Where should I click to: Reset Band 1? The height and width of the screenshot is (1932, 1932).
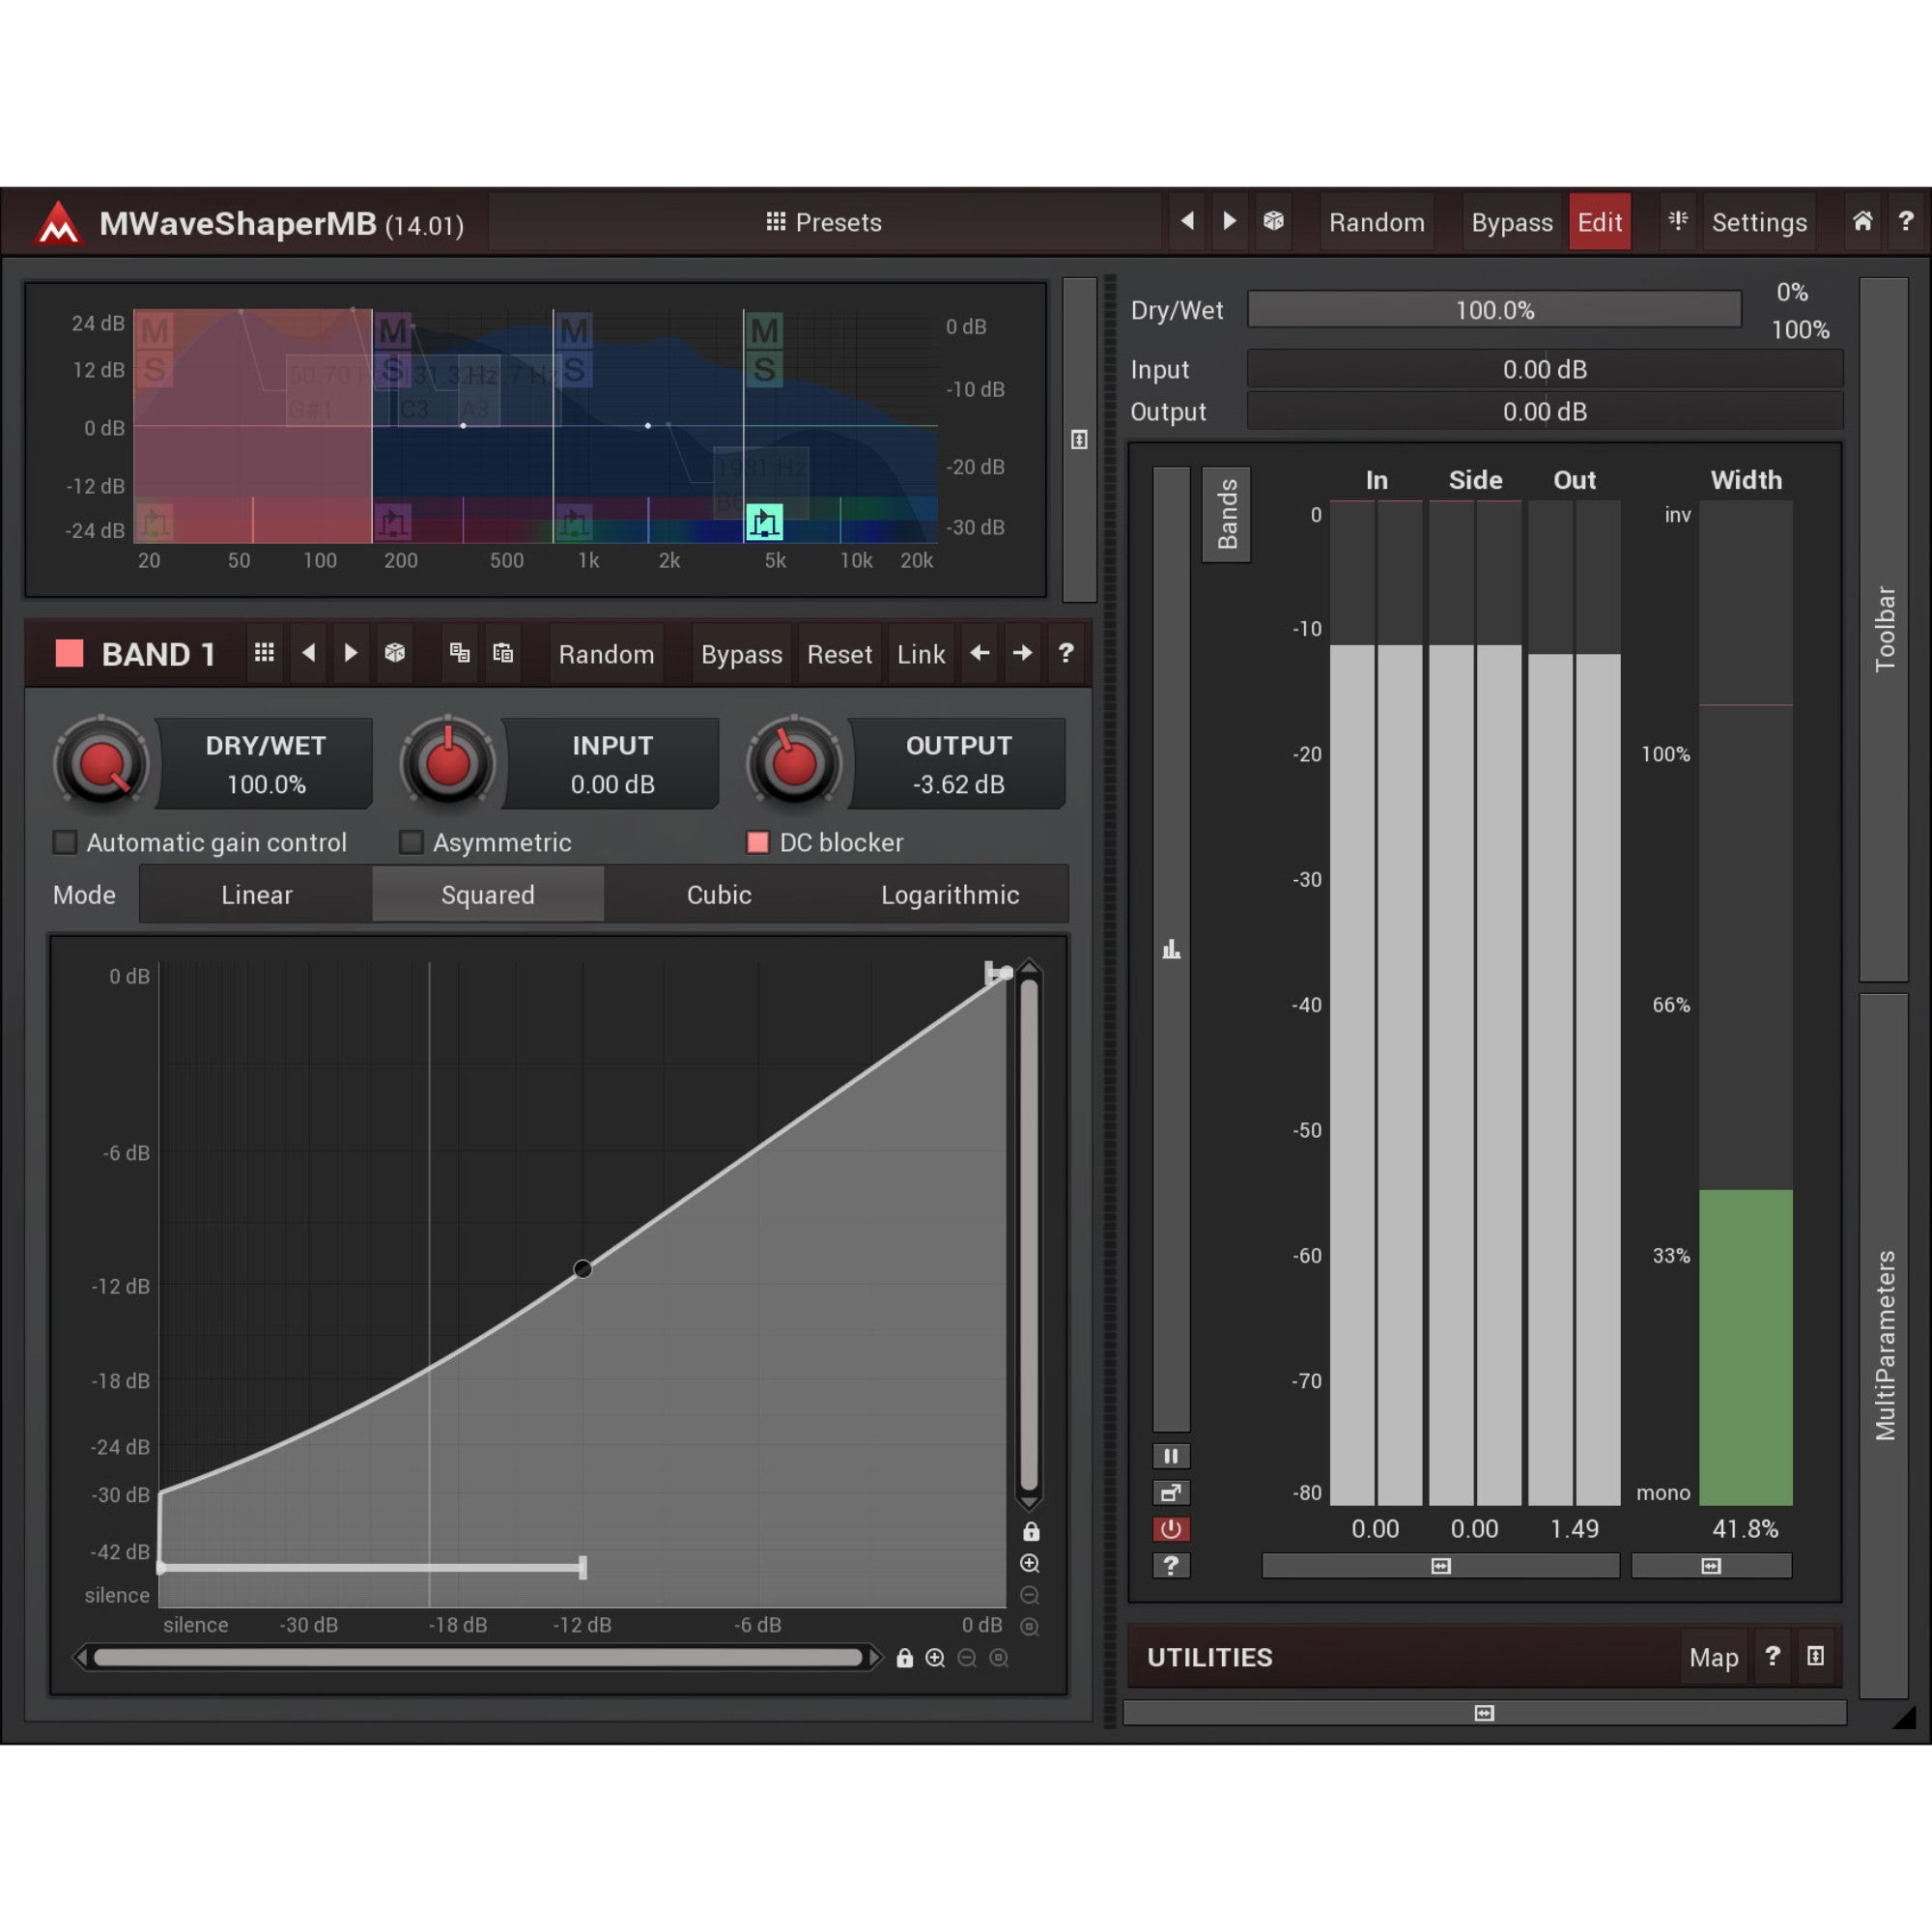click(839, 654)
